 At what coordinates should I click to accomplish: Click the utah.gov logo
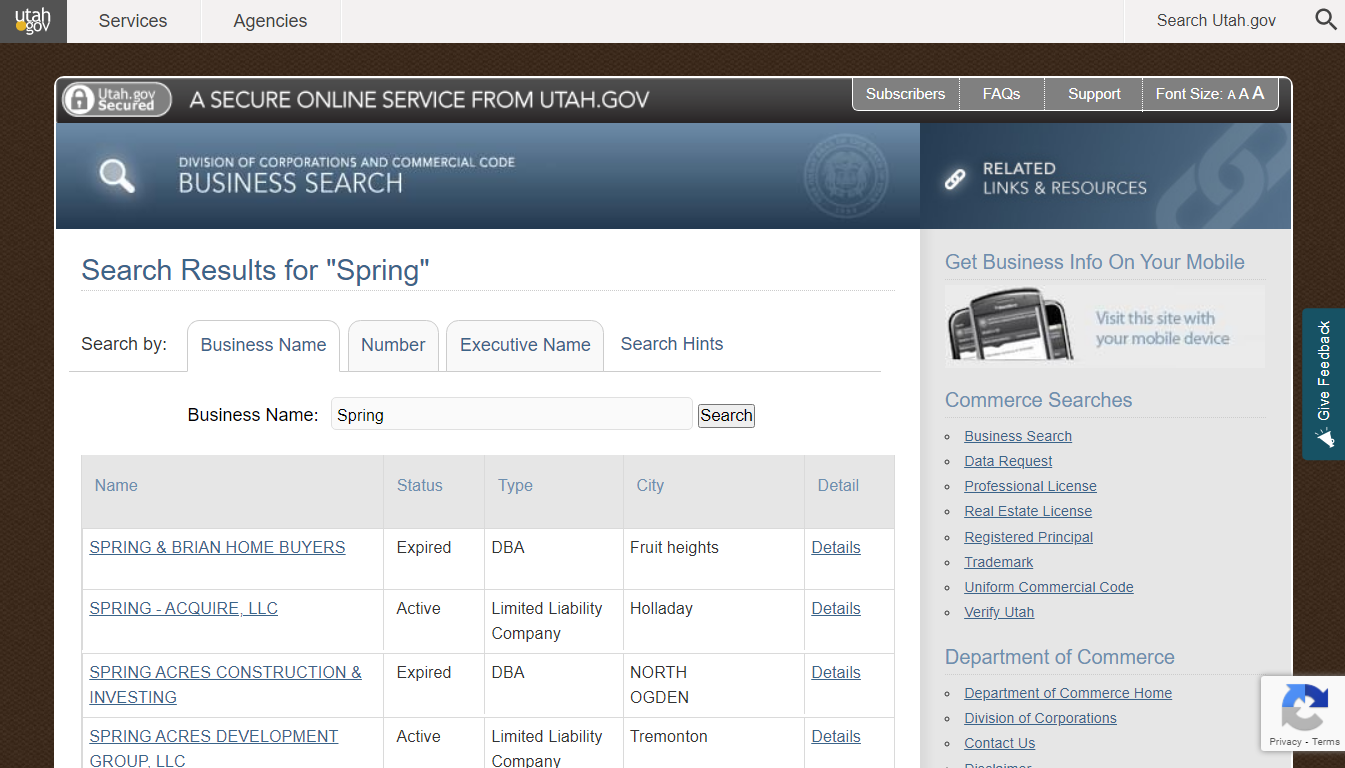(x=33, y=21)
